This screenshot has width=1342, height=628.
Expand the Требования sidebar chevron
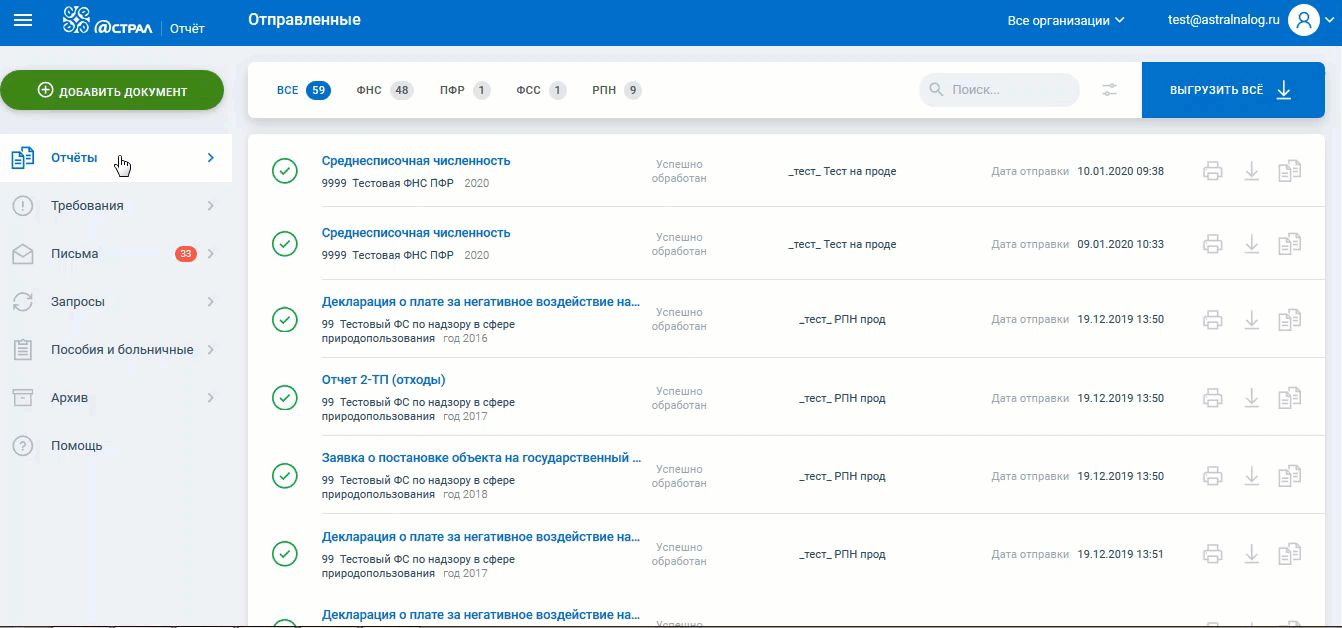[x=211, y=206]
